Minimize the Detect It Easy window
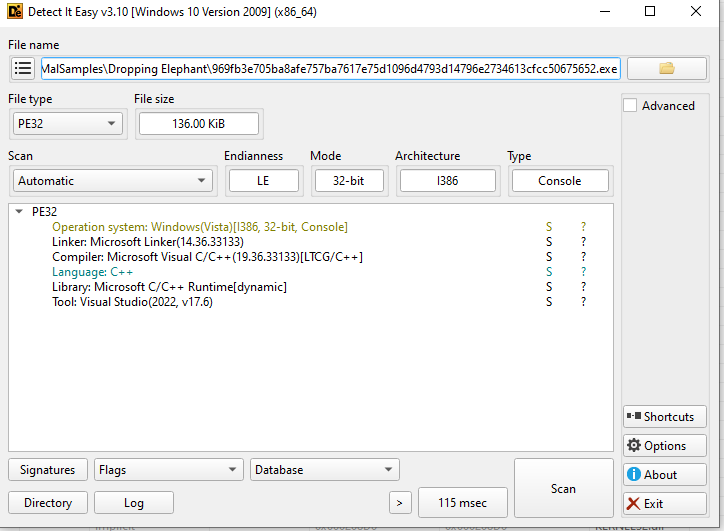 605,12
